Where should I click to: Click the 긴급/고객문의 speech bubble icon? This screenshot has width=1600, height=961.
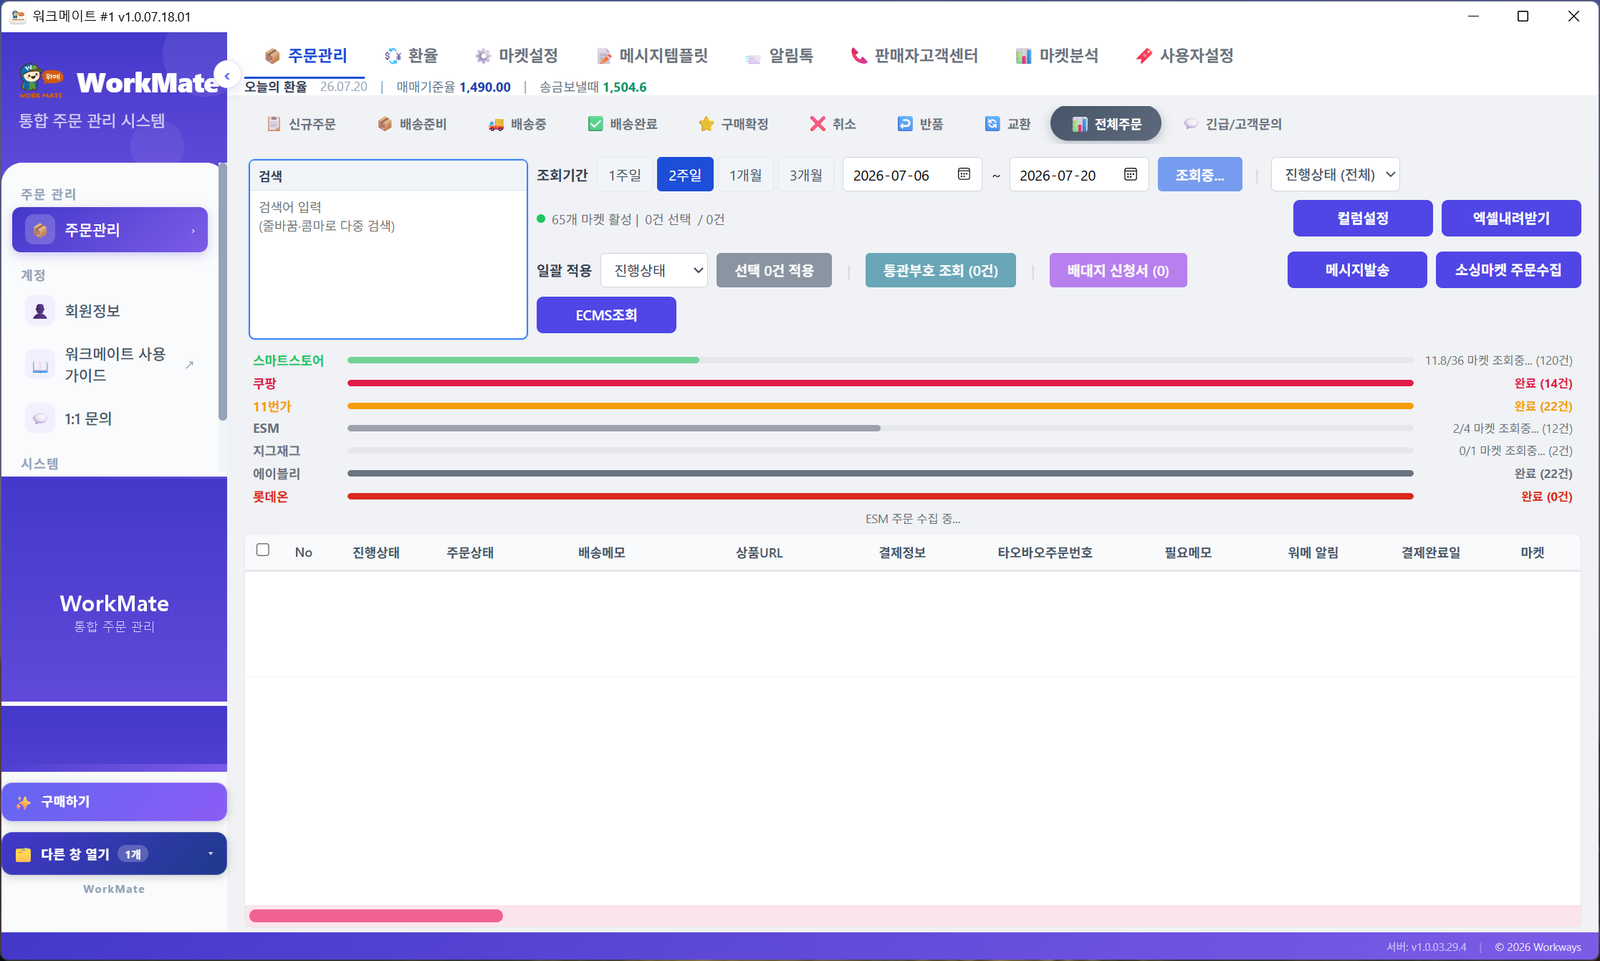coord(1190,124)
